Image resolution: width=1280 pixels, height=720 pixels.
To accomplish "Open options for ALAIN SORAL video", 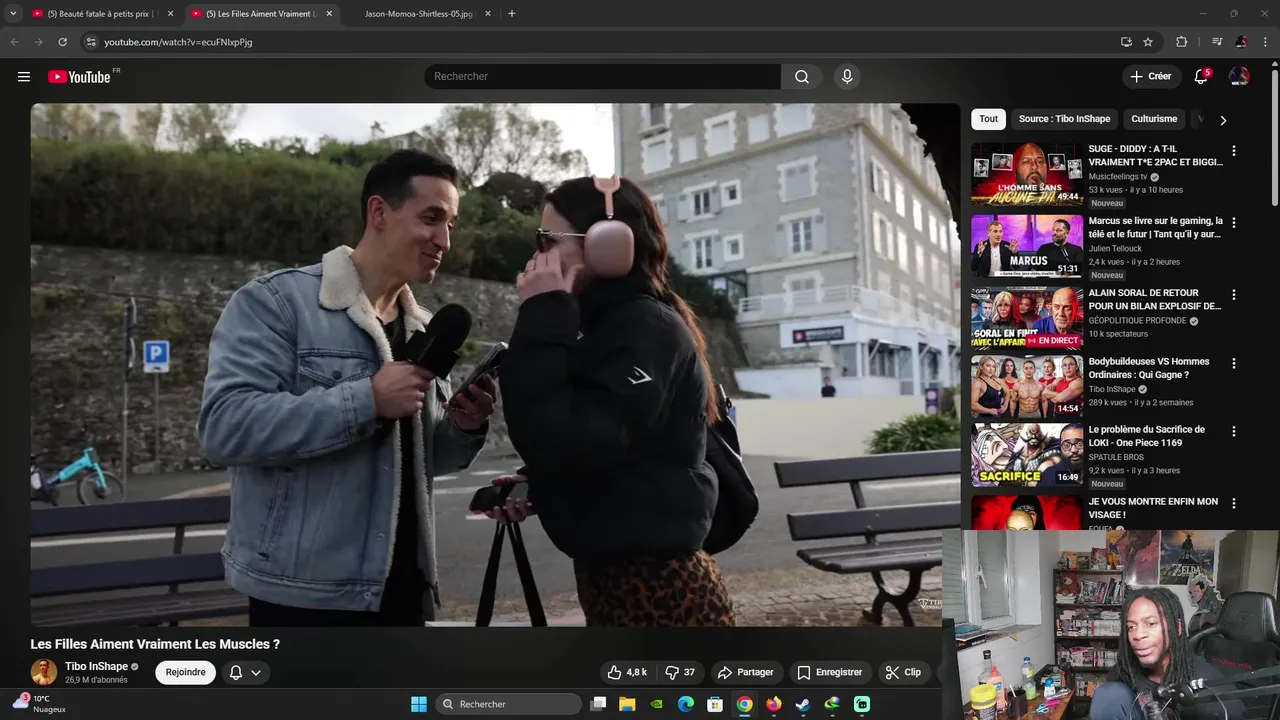I will pos(1233,295).
